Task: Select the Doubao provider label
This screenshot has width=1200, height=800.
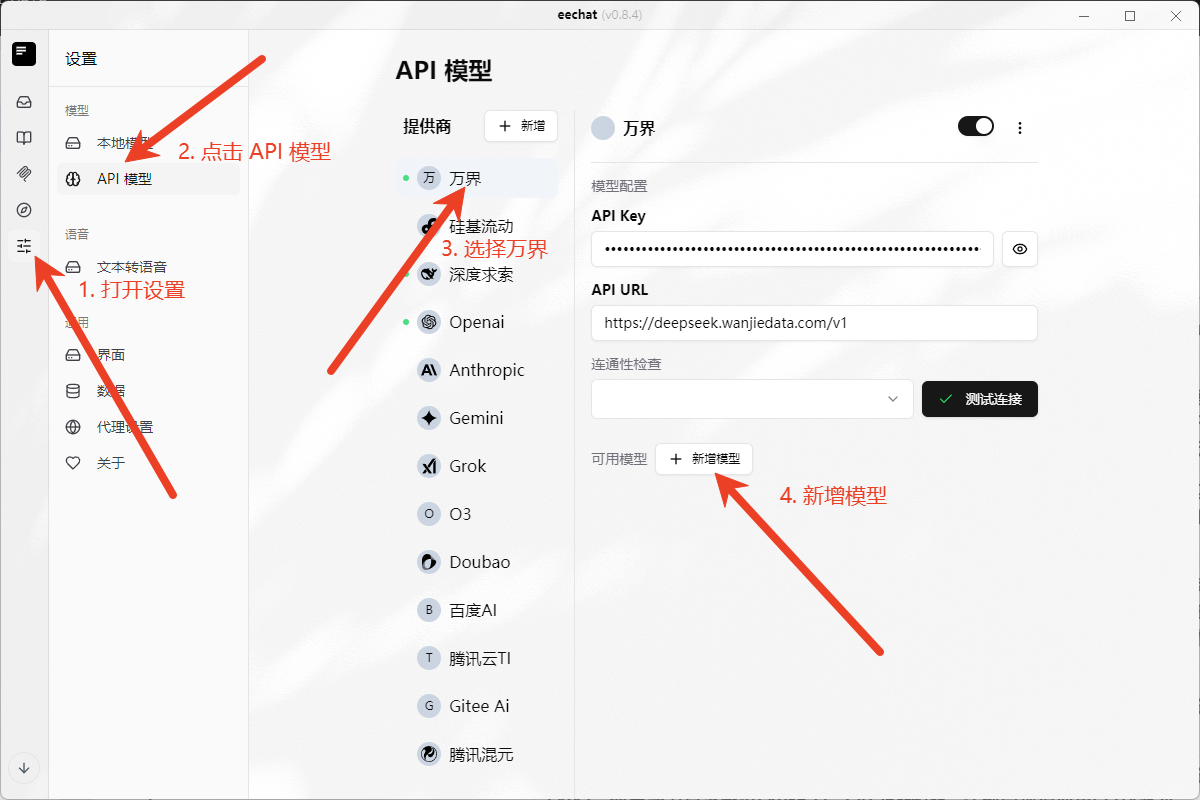Action: 480,562
